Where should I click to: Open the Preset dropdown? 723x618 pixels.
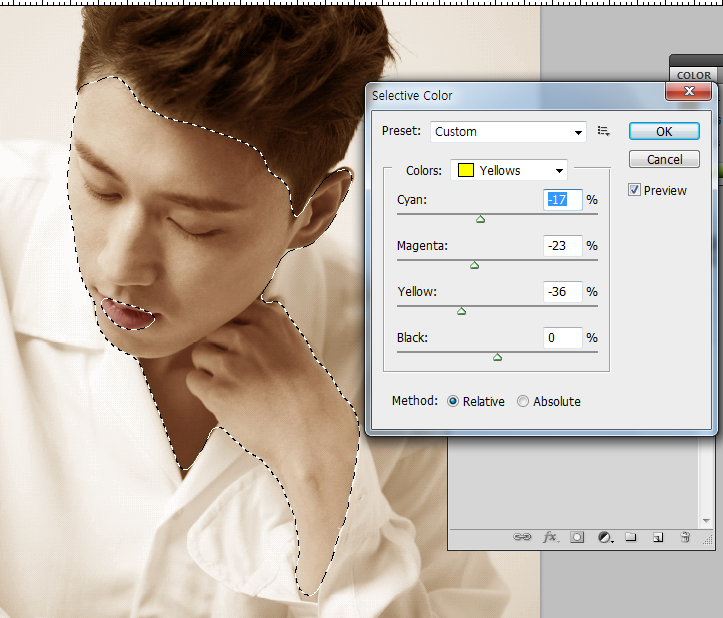[x=508, y=132]
